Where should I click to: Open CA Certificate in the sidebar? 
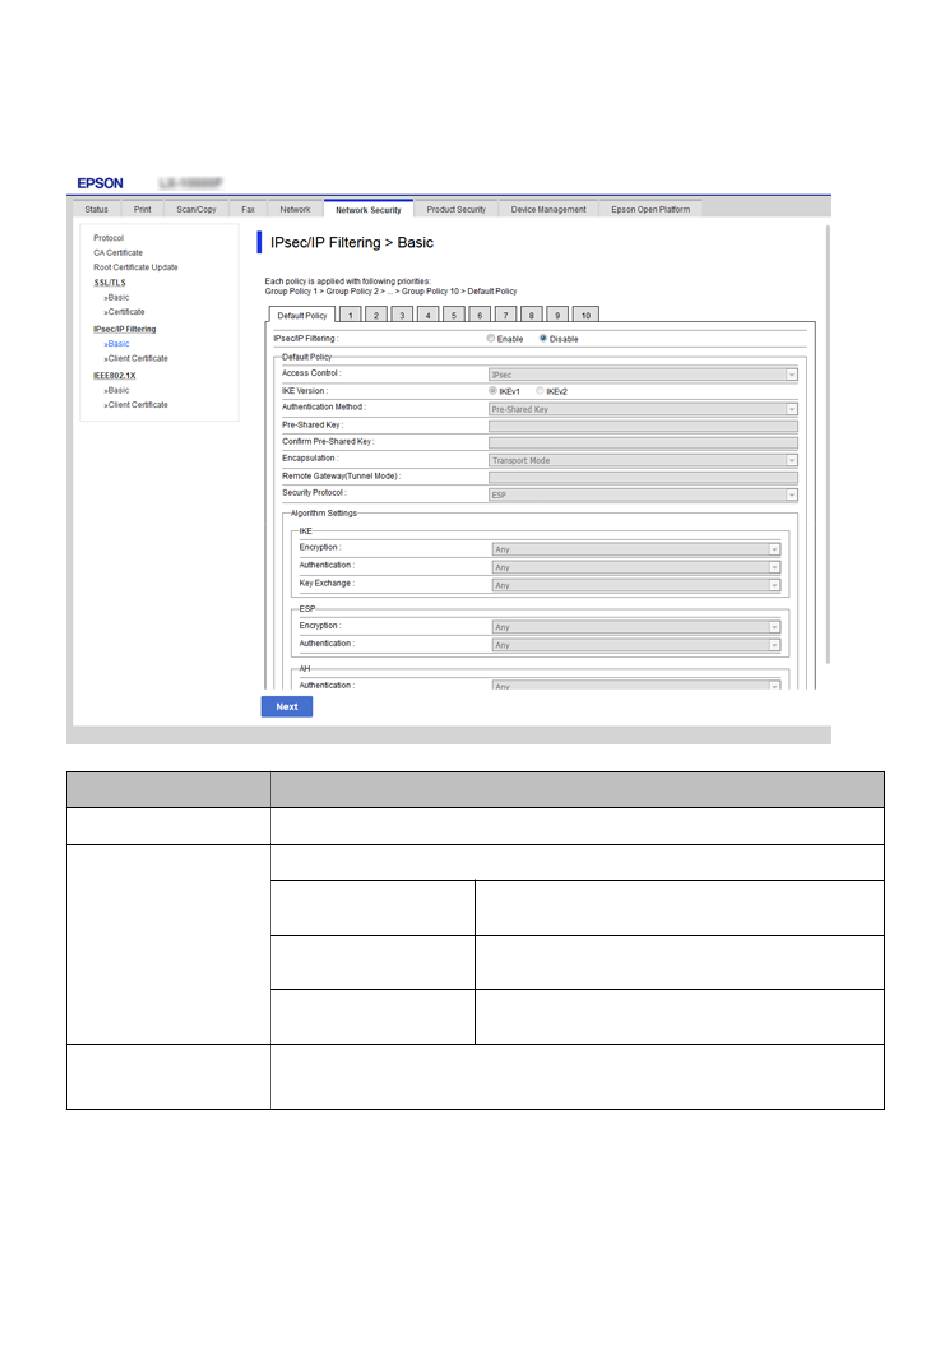coord(118,253)
